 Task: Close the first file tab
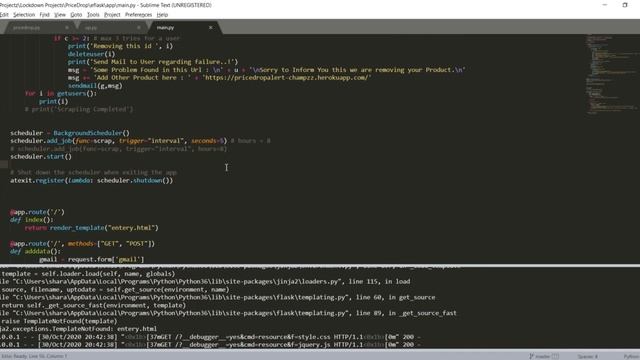pos(67,28)
